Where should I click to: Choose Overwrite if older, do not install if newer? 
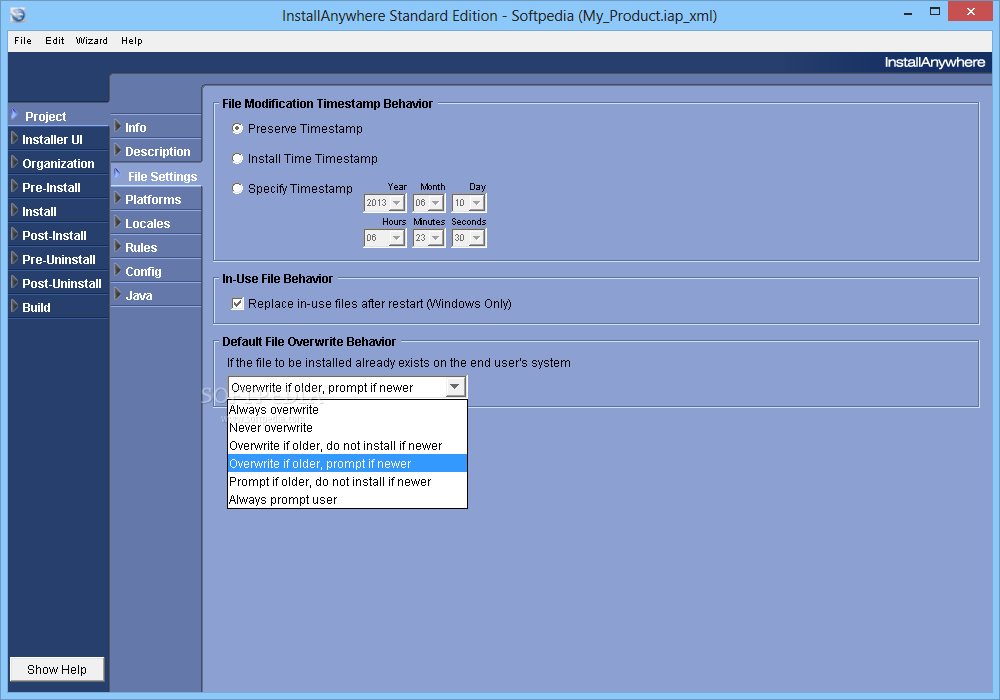tap(348, 446)
